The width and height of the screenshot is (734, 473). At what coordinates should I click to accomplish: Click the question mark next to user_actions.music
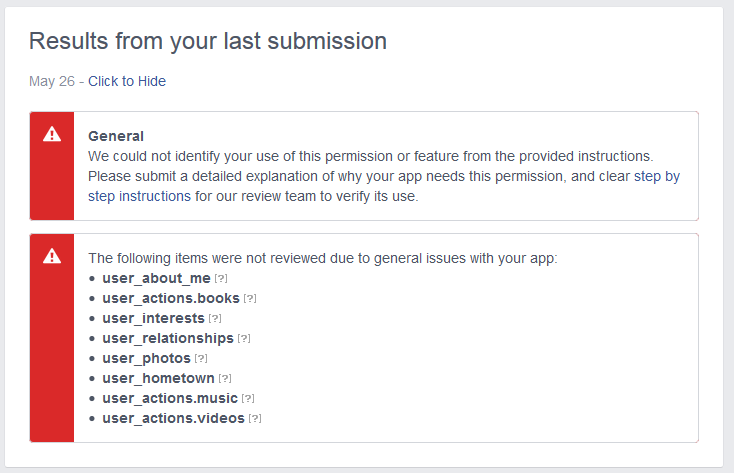tap(248, 398)
